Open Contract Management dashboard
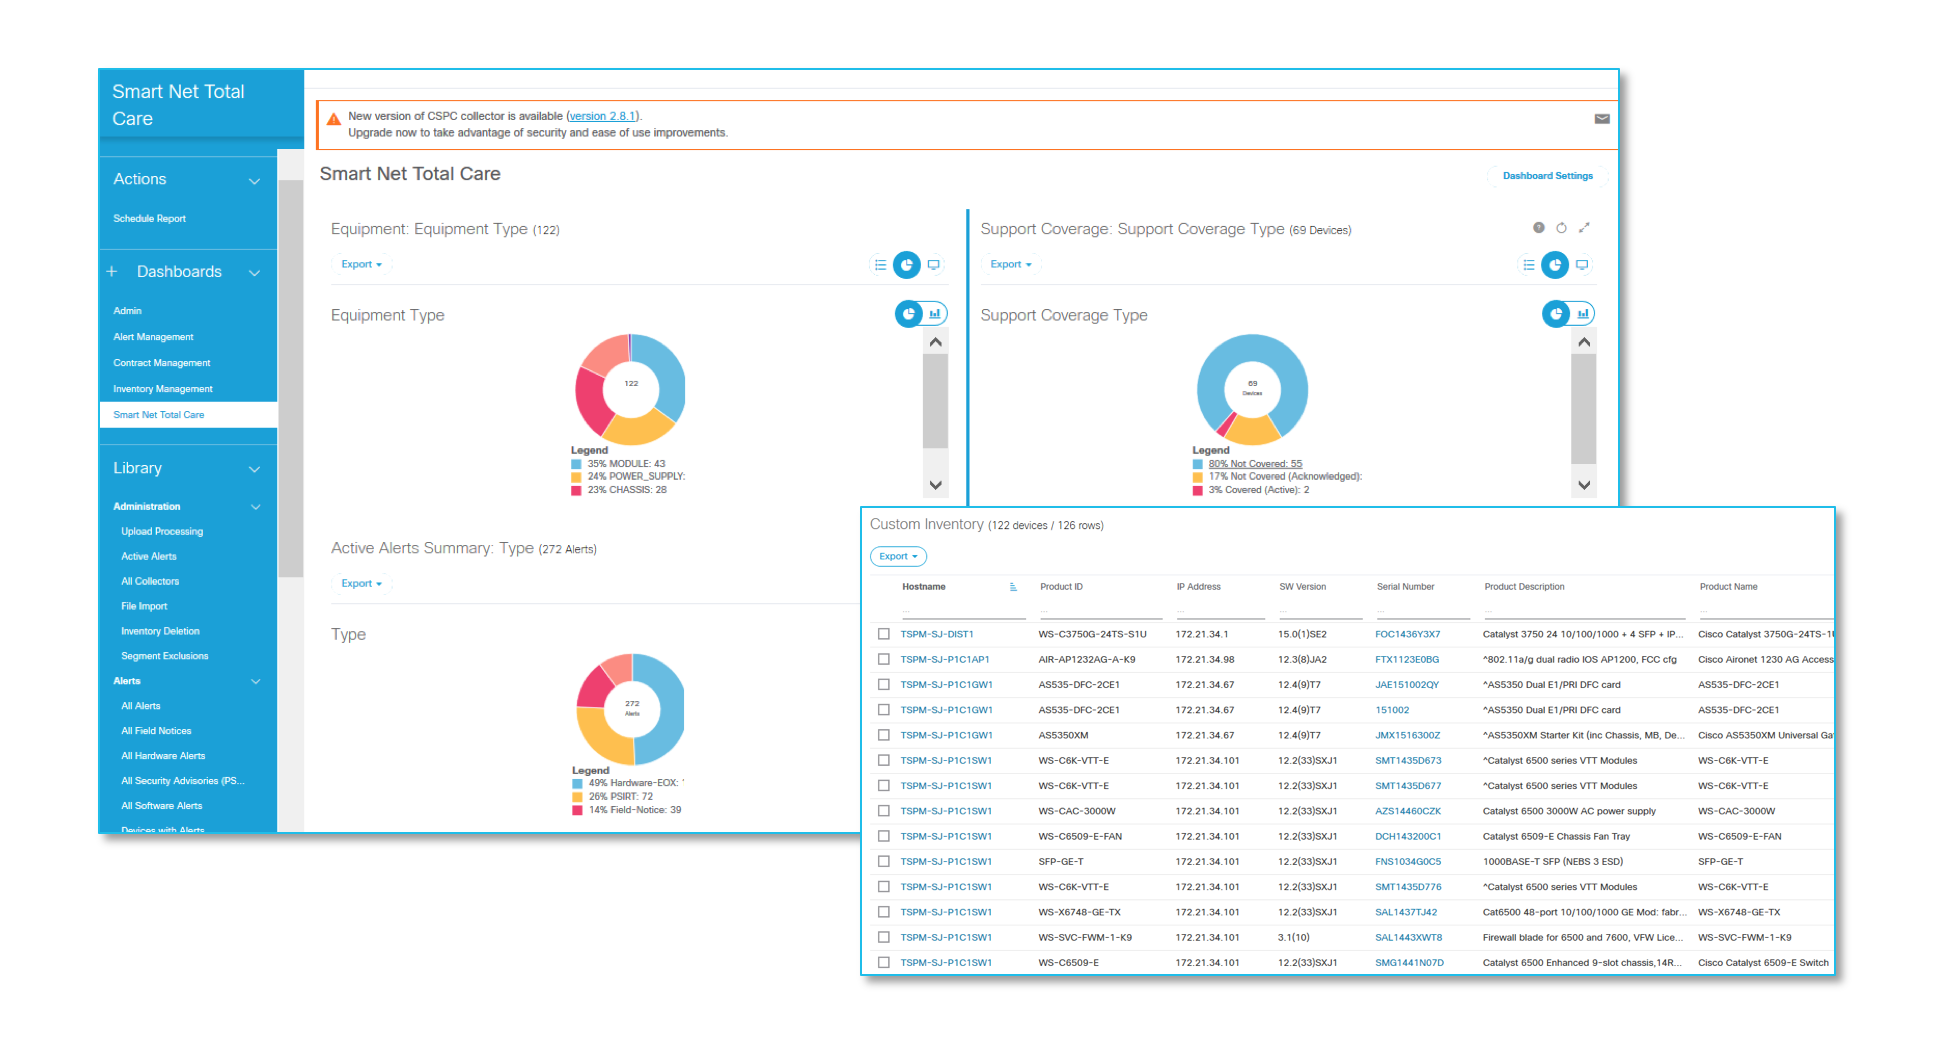 [x=161, y=363]
